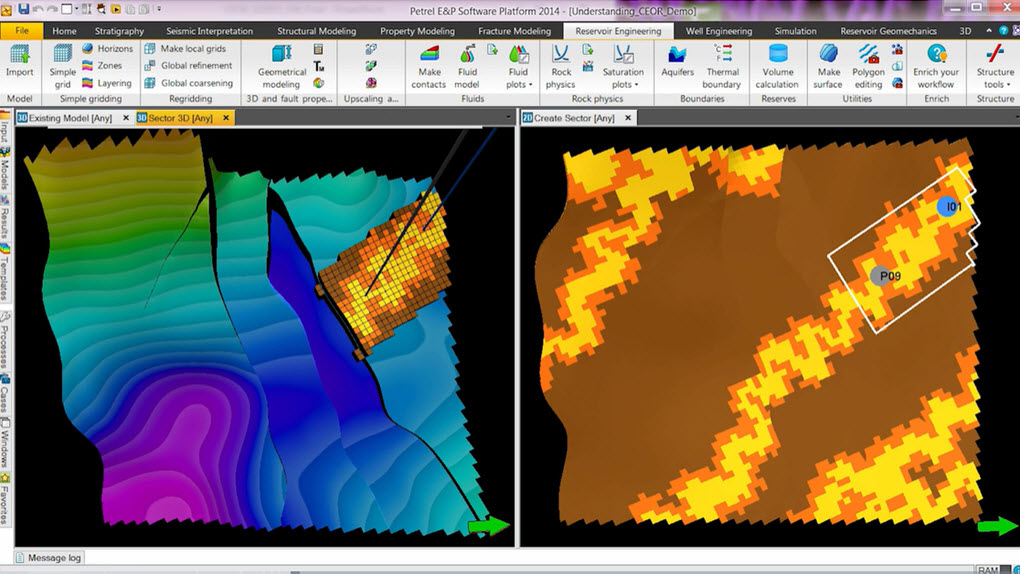Click Enrich your workflow
Image resolution: width=1020 pixels, height=574 pixels.
(x=936, y=66)
